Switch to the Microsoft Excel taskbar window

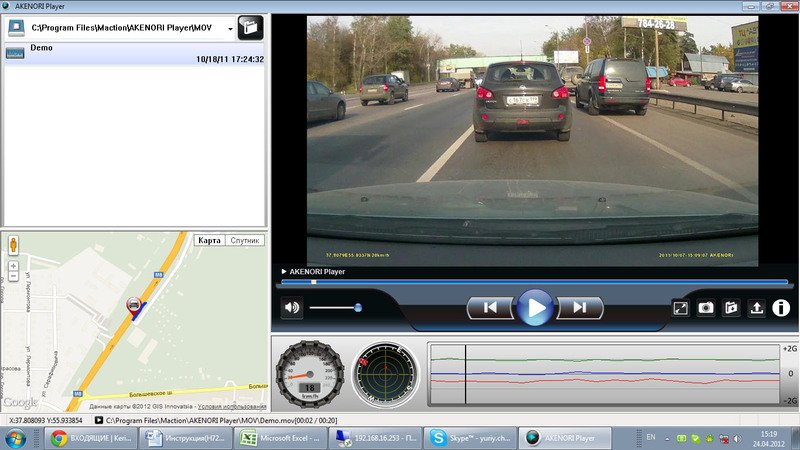click(281, 438)
